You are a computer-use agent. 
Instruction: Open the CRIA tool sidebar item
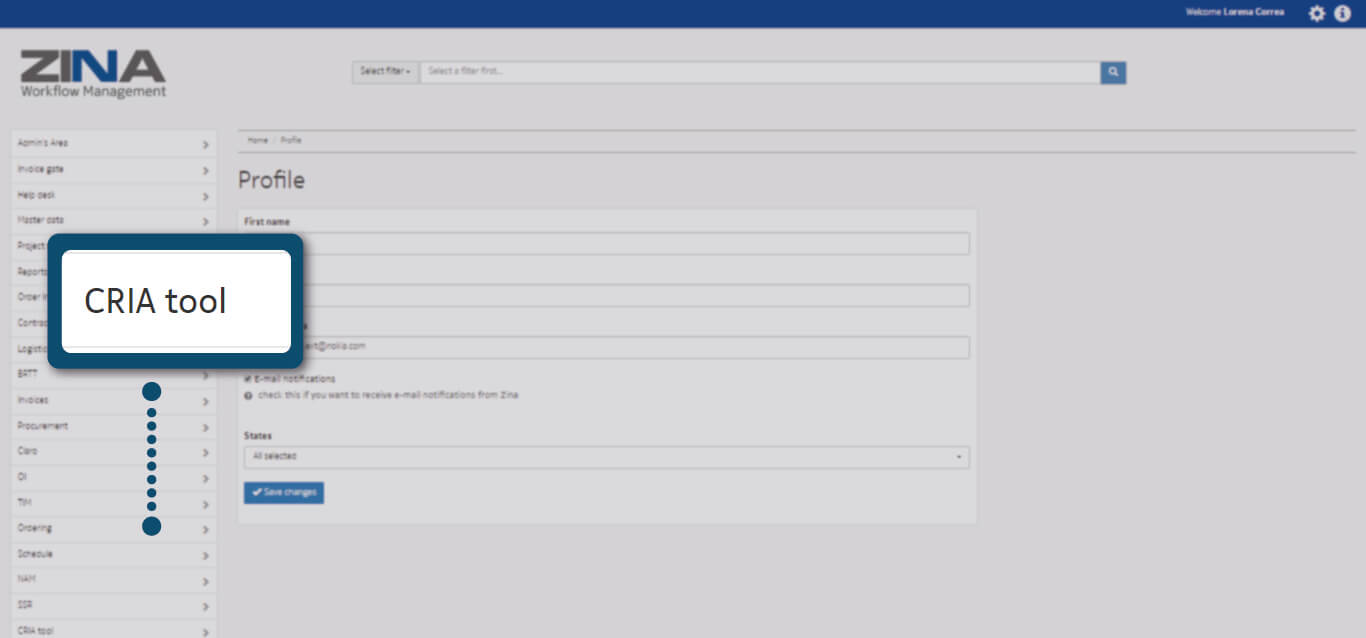112,631
